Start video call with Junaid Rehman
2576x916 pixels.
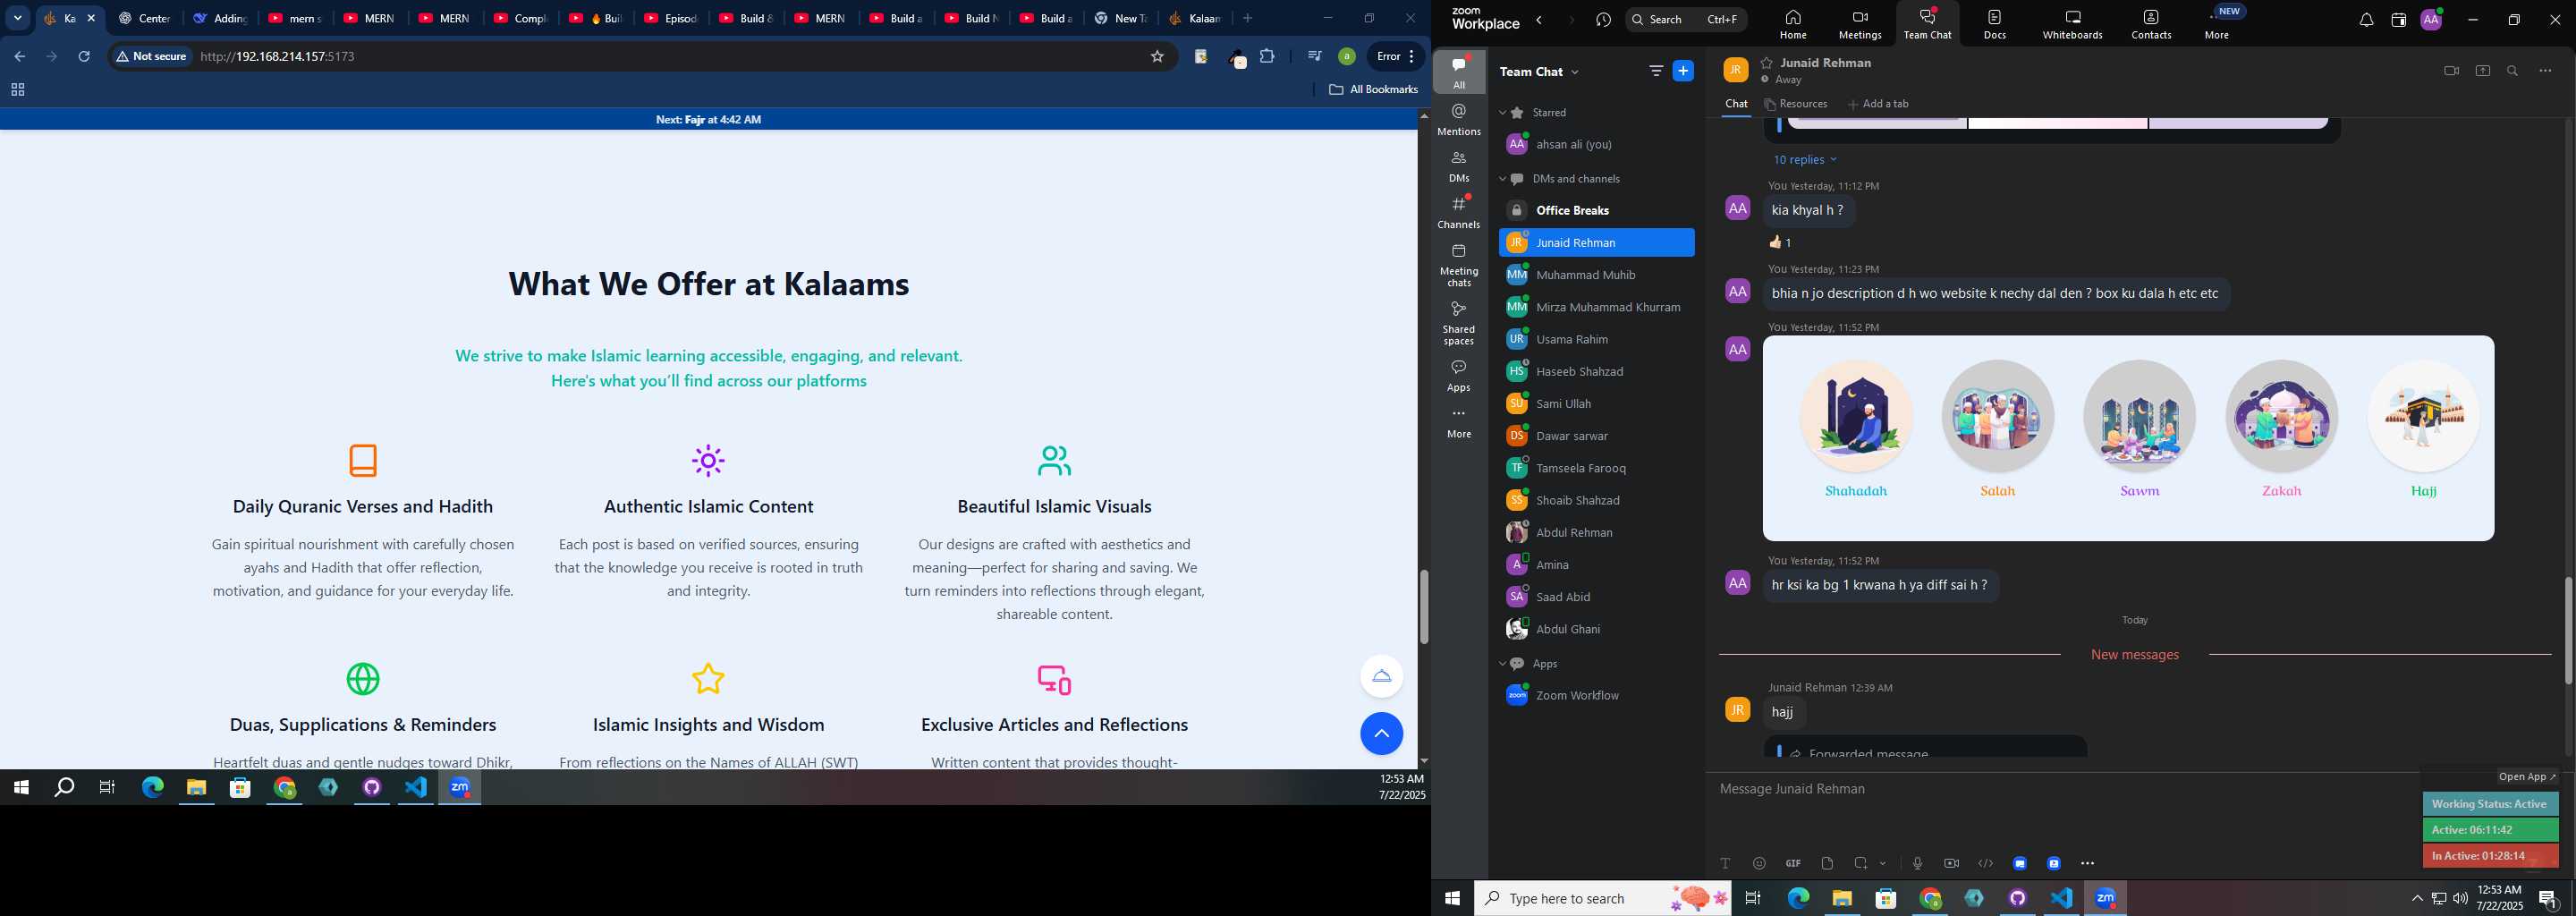(x=2451, y=71)
